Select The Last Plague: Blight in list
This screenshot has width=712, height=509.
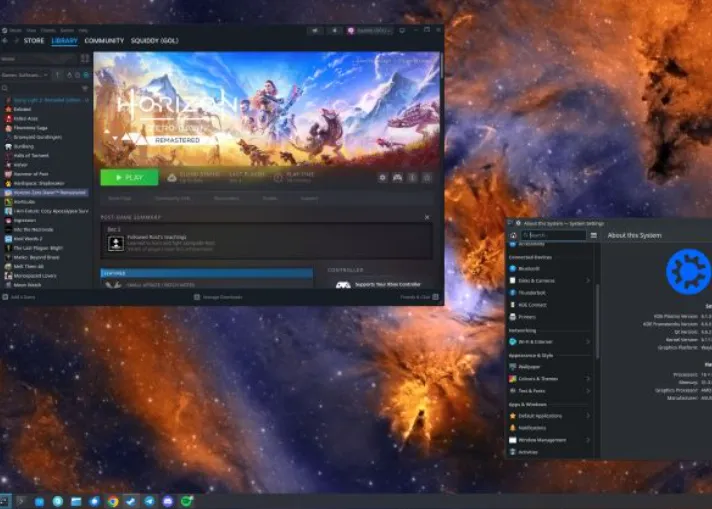45,248
